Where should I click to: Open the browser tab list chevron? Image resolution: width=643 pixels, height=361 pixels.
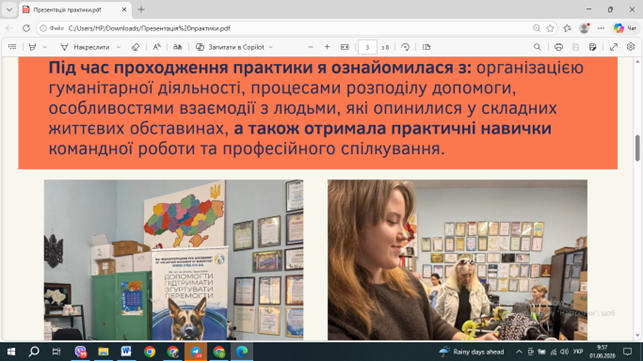point(9,9)
